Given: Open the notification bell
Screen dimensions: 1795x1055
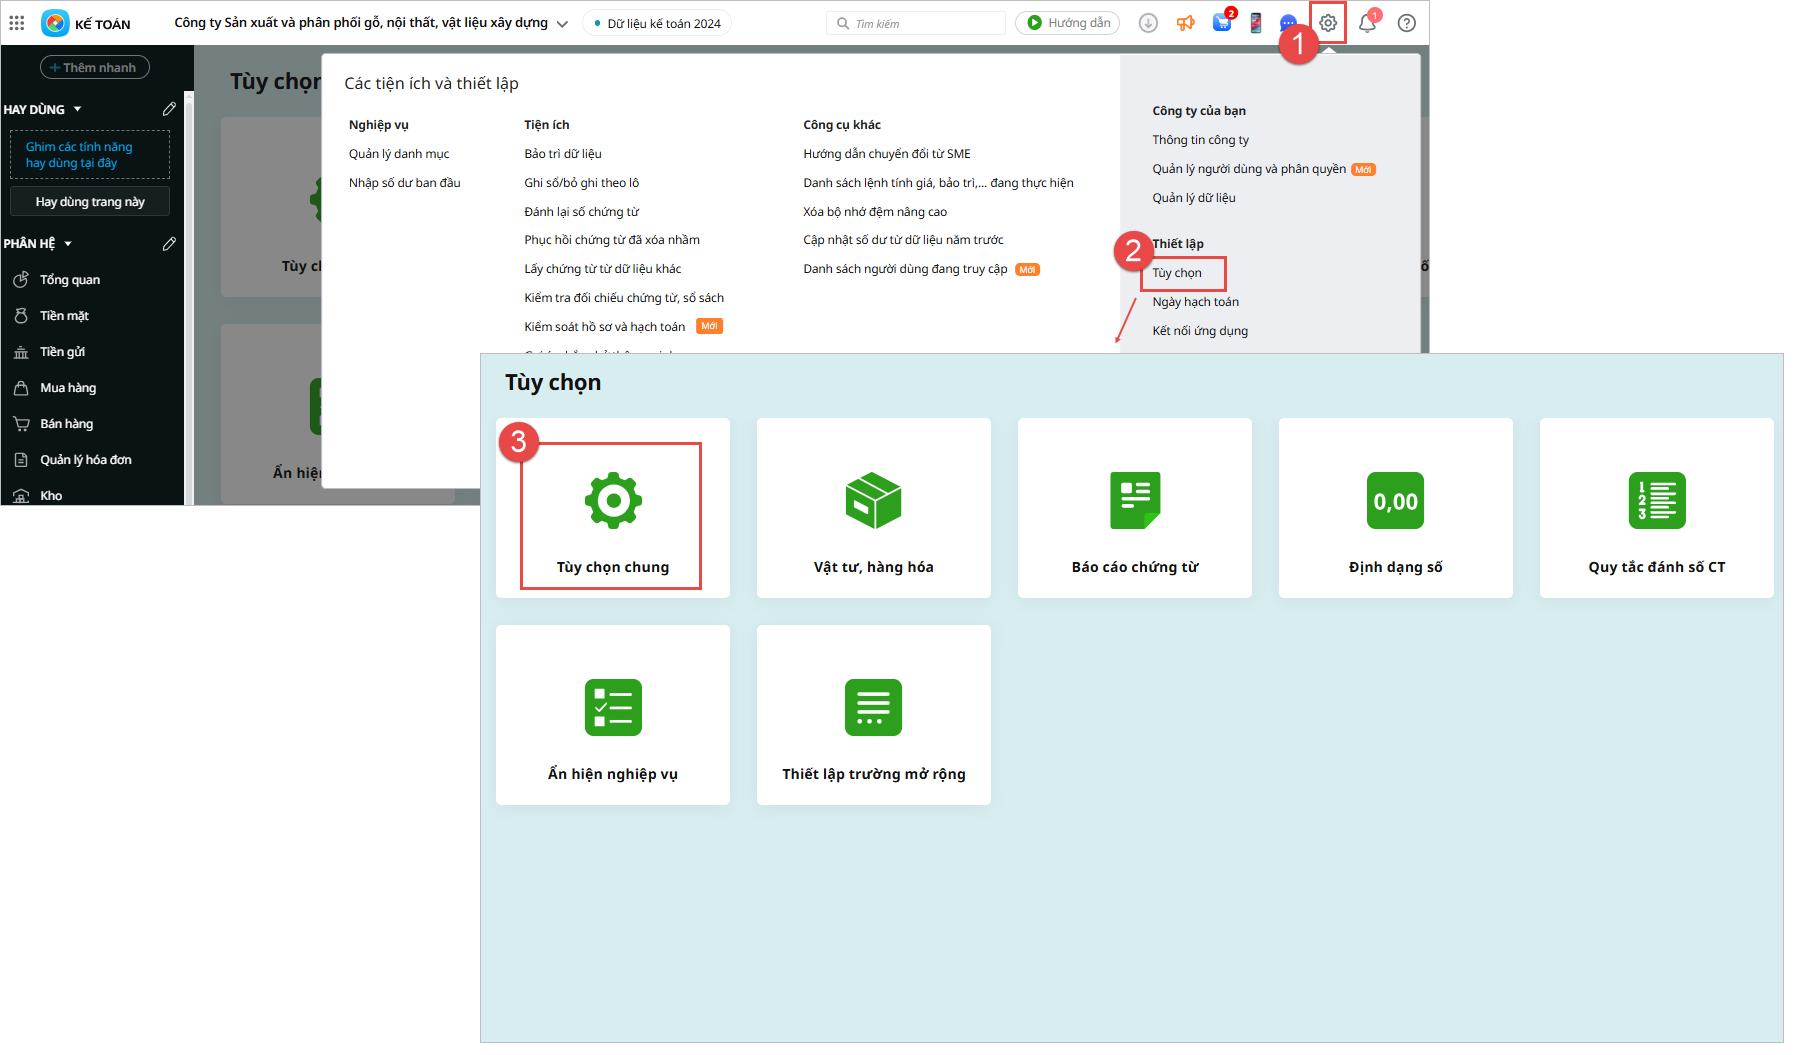Looking at the screenshot, I should coord(1367,23).
